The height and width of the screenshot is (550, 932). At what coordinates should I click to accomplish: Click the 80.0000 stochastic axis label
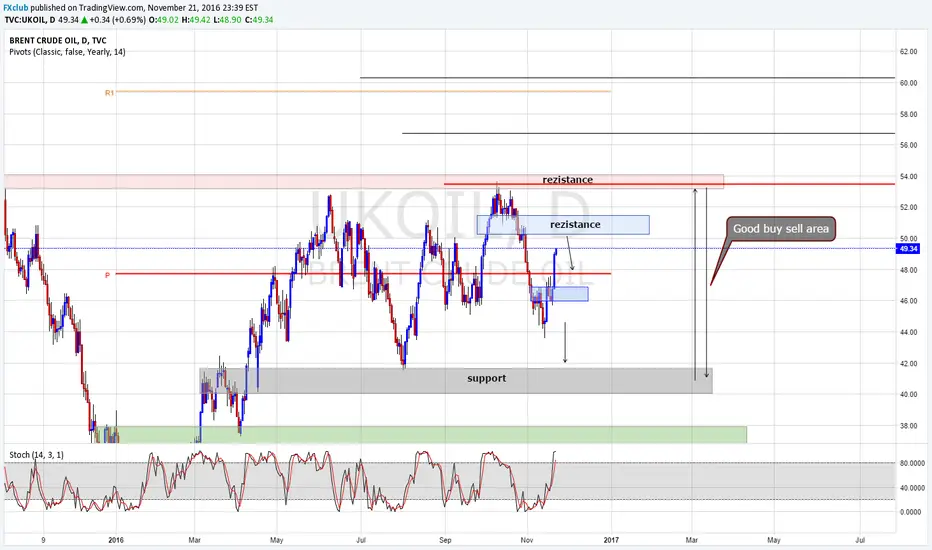pyautogui.click(x=912, y=463)
